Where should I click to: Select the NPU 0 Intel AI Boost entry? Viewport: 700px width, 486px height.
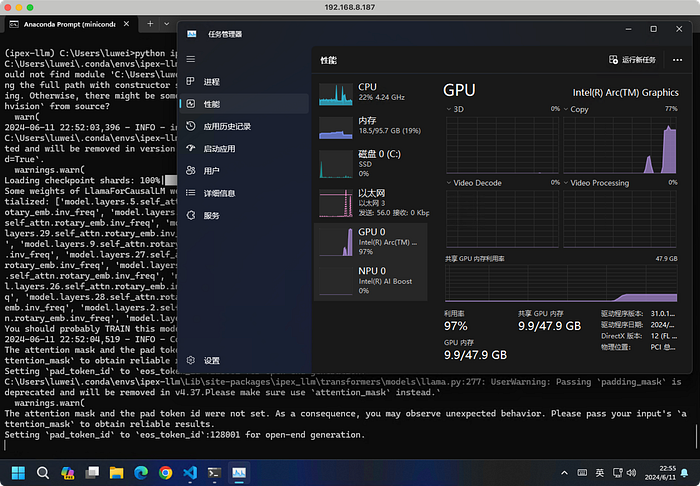[371, 281]
